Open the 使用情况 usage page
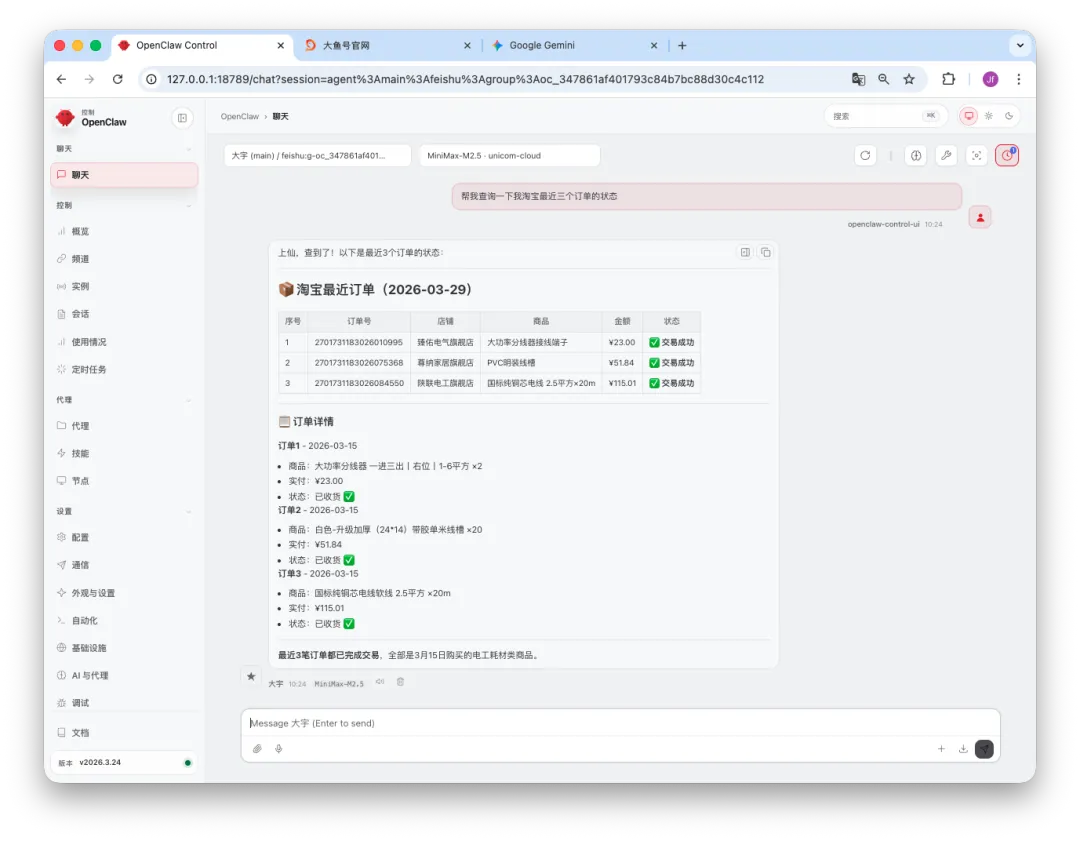 pyautogui.click(x=88, y=342)
